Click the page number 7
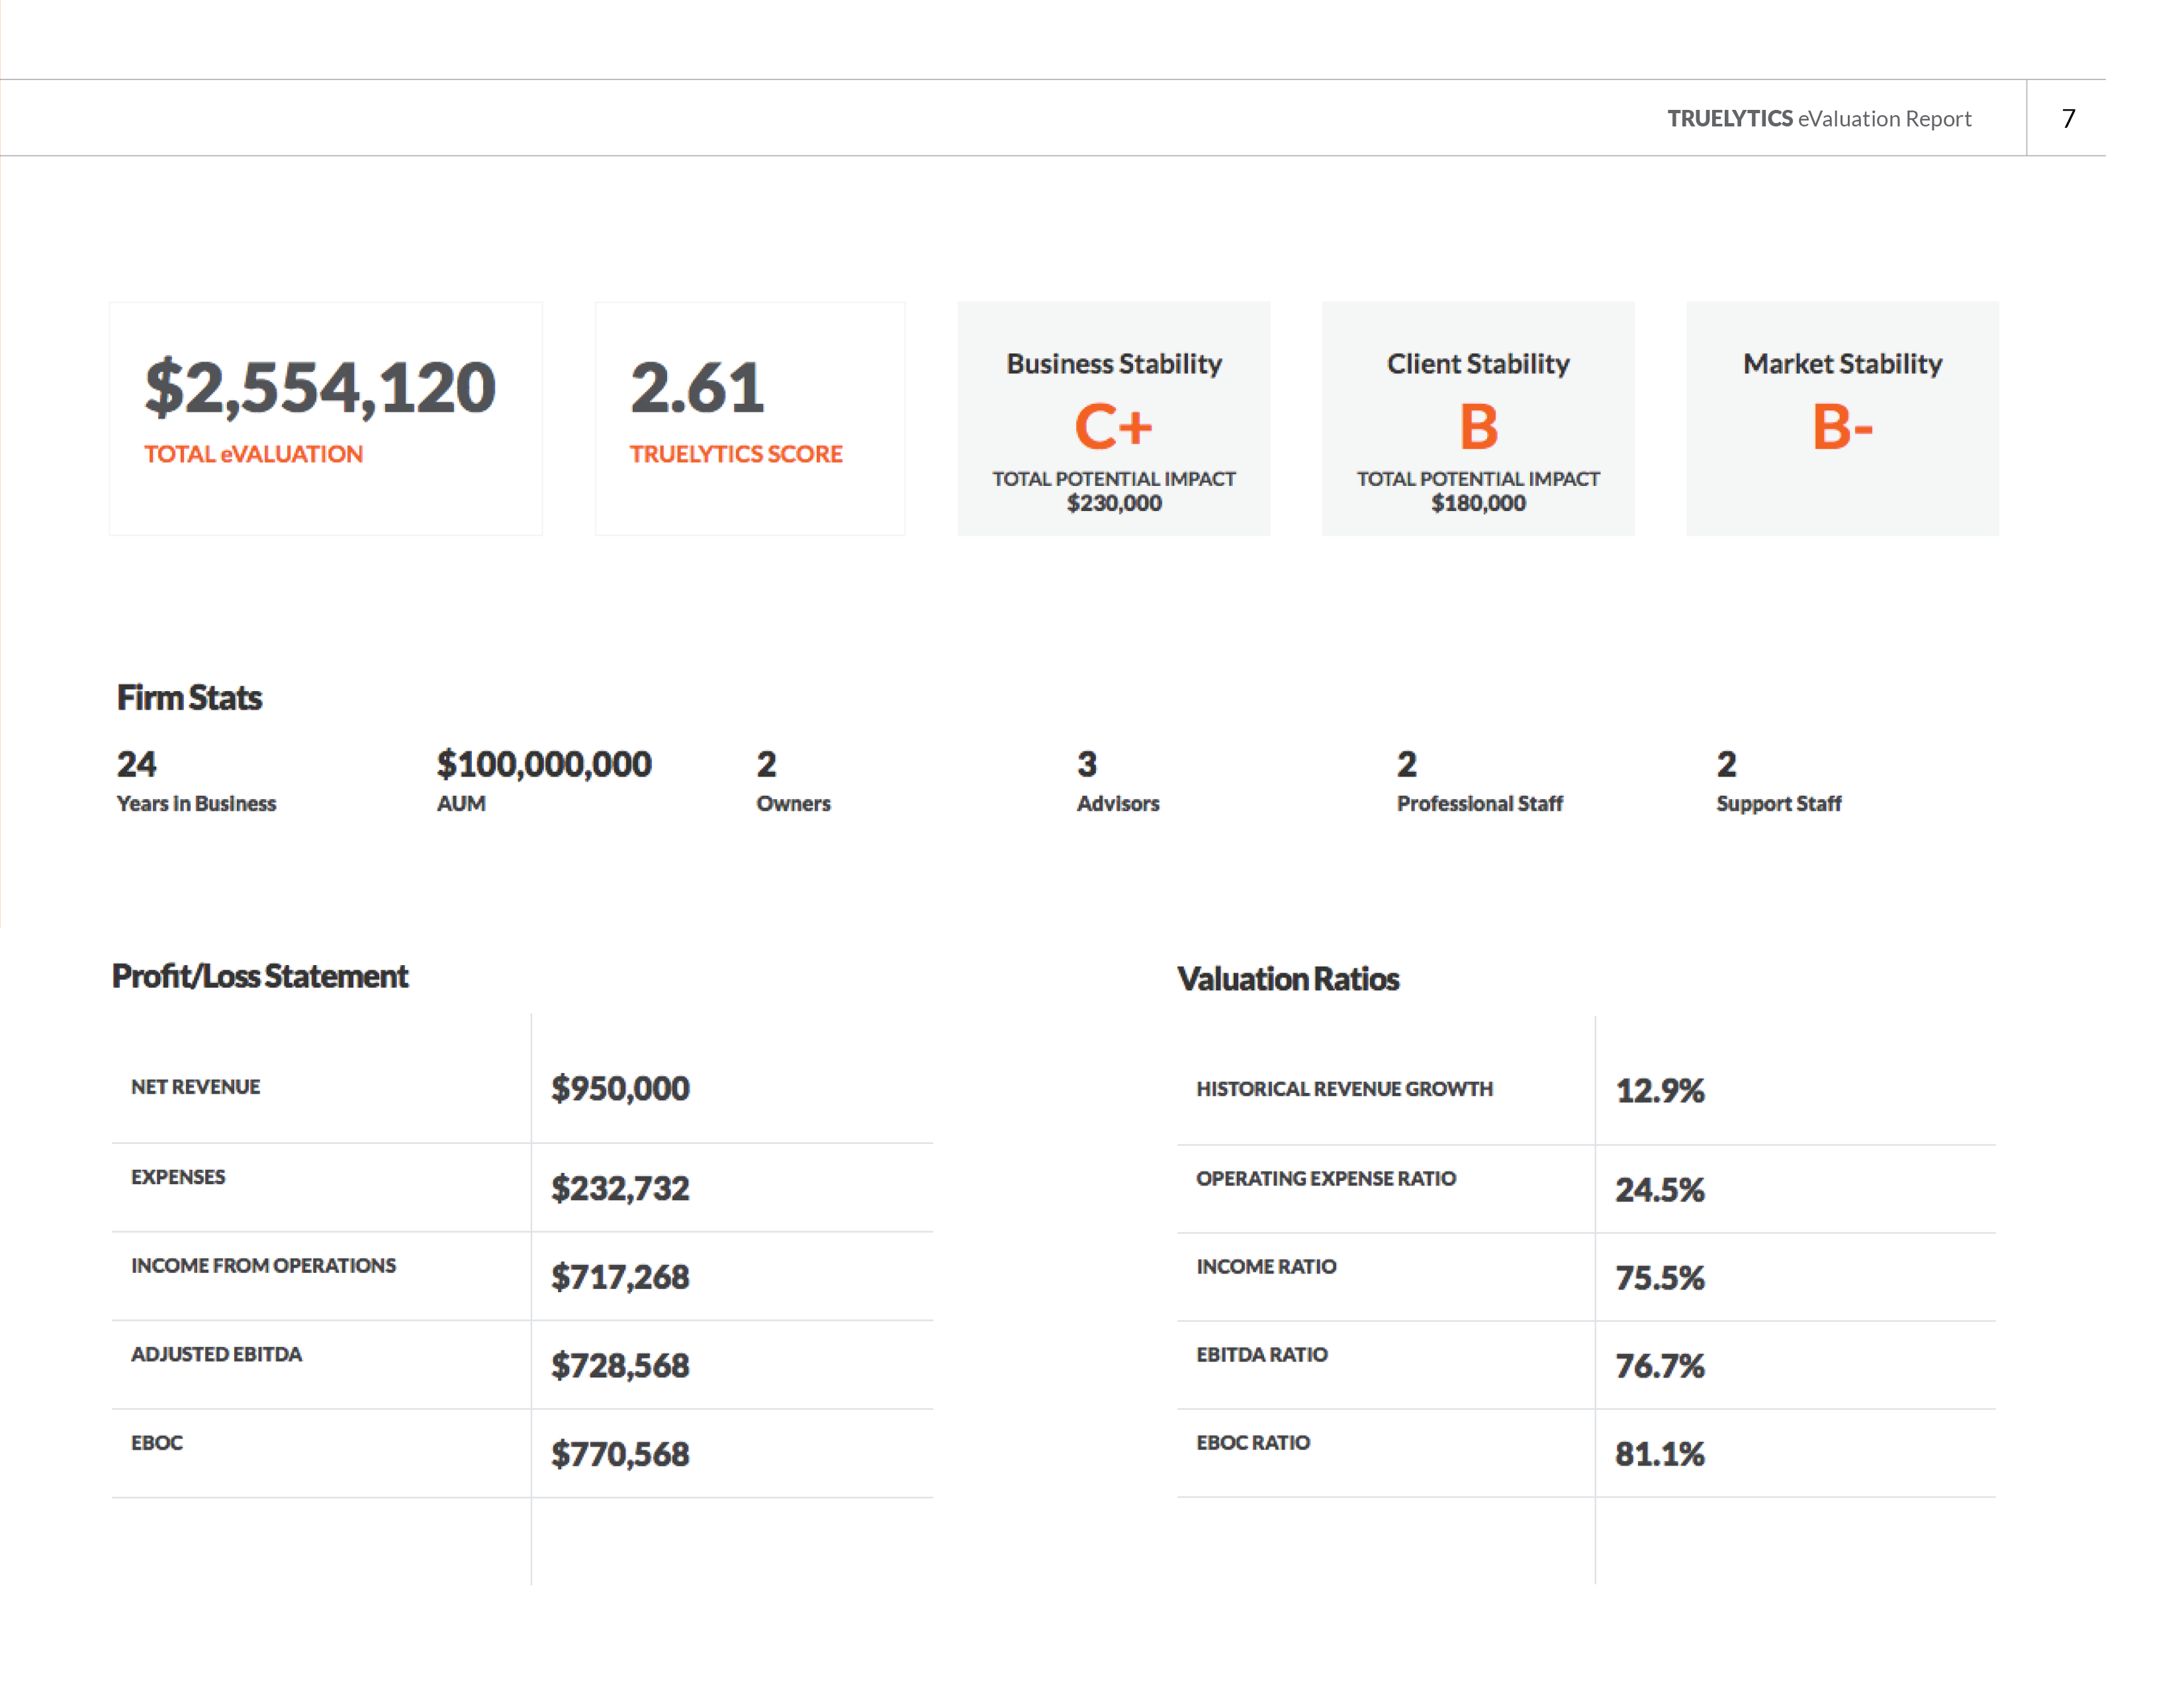 2069,119
